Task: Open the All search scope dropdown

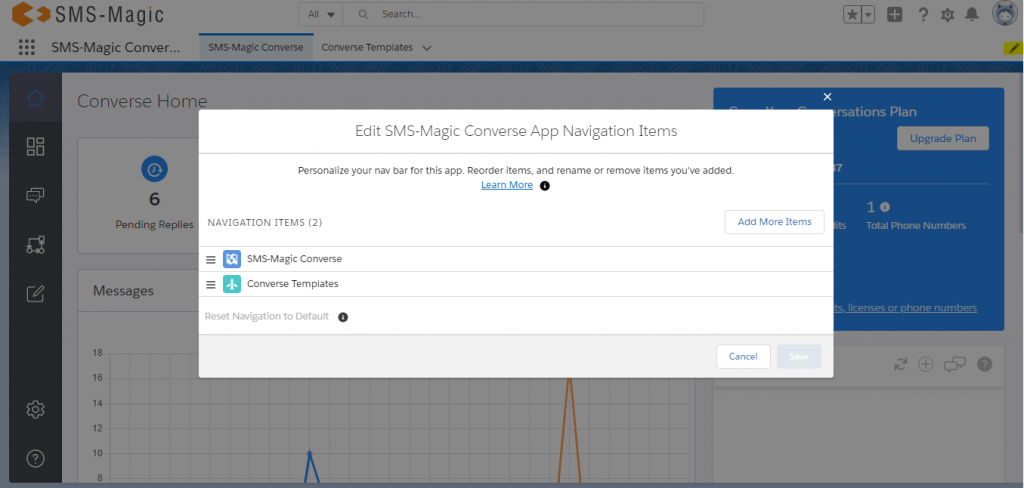Action: 321,14
